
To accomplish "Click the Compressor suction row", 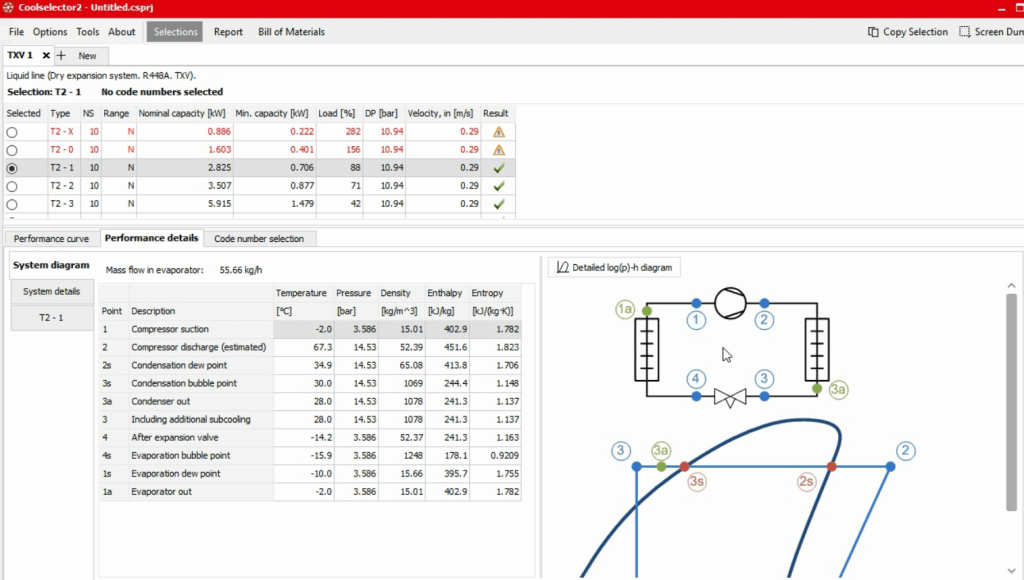I will click(310, 329).
